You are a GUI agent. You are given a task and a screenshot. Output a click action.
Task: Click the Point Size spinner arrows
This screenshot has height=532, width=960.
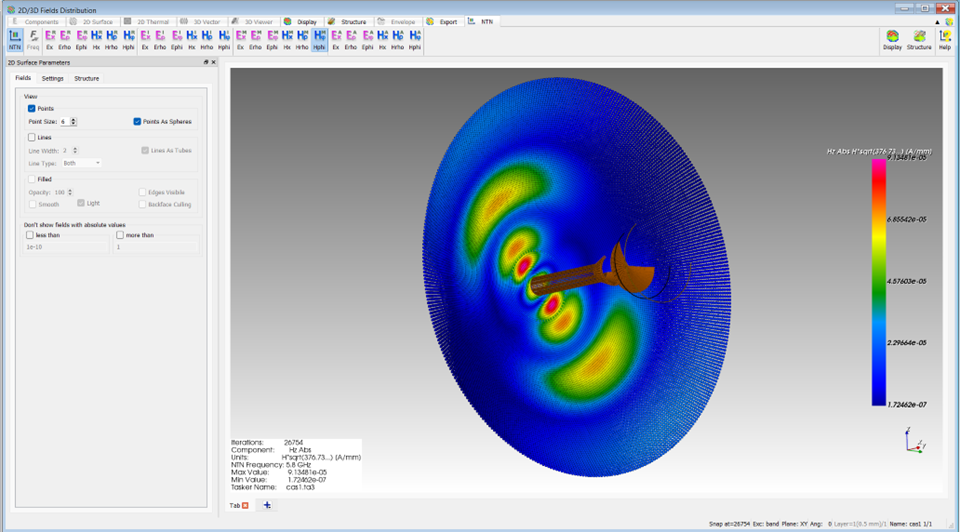tap(73, 122)
